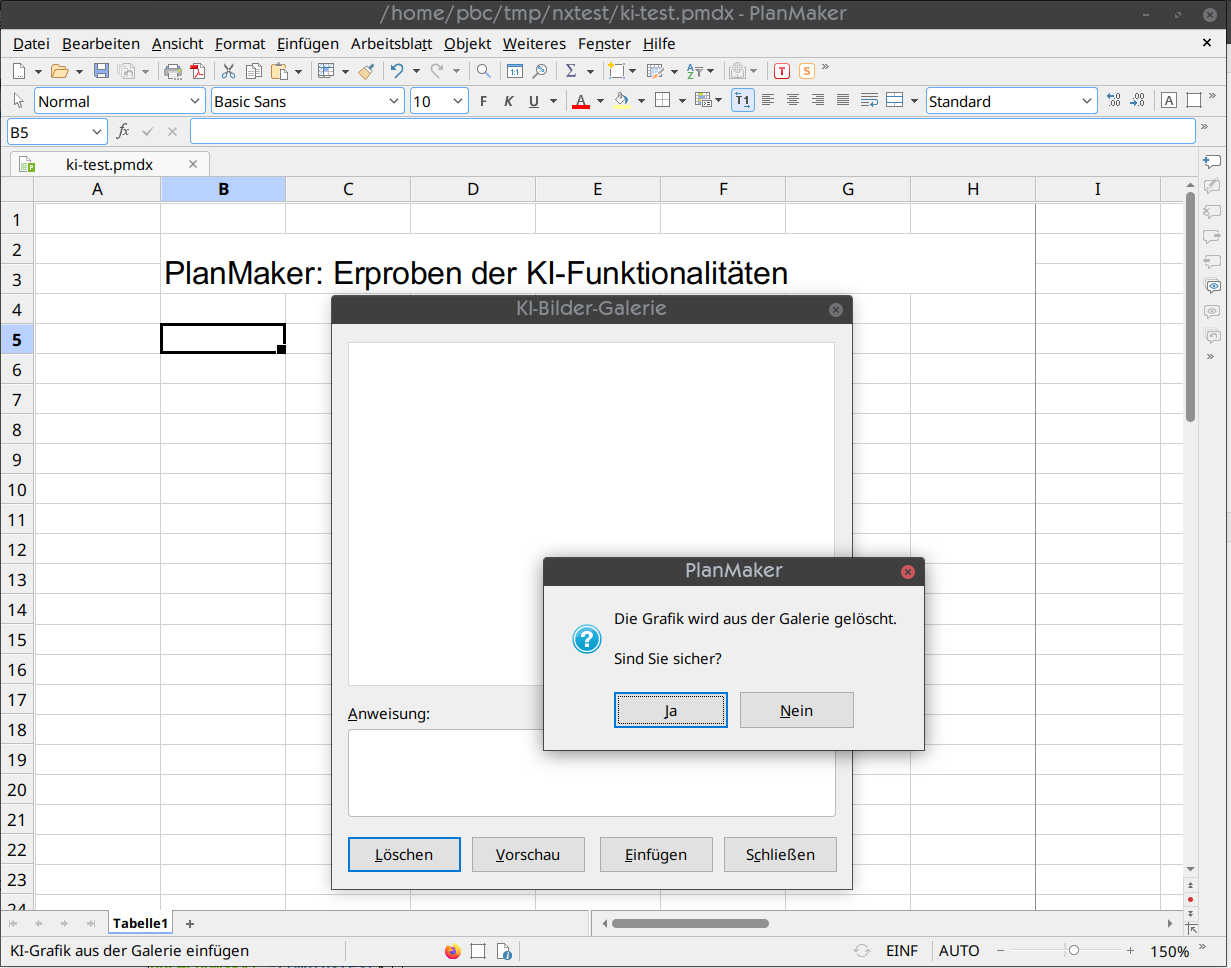Viewport: 1231px width, 968px height.
Task: Align cell text left
Action: point(768,100)
